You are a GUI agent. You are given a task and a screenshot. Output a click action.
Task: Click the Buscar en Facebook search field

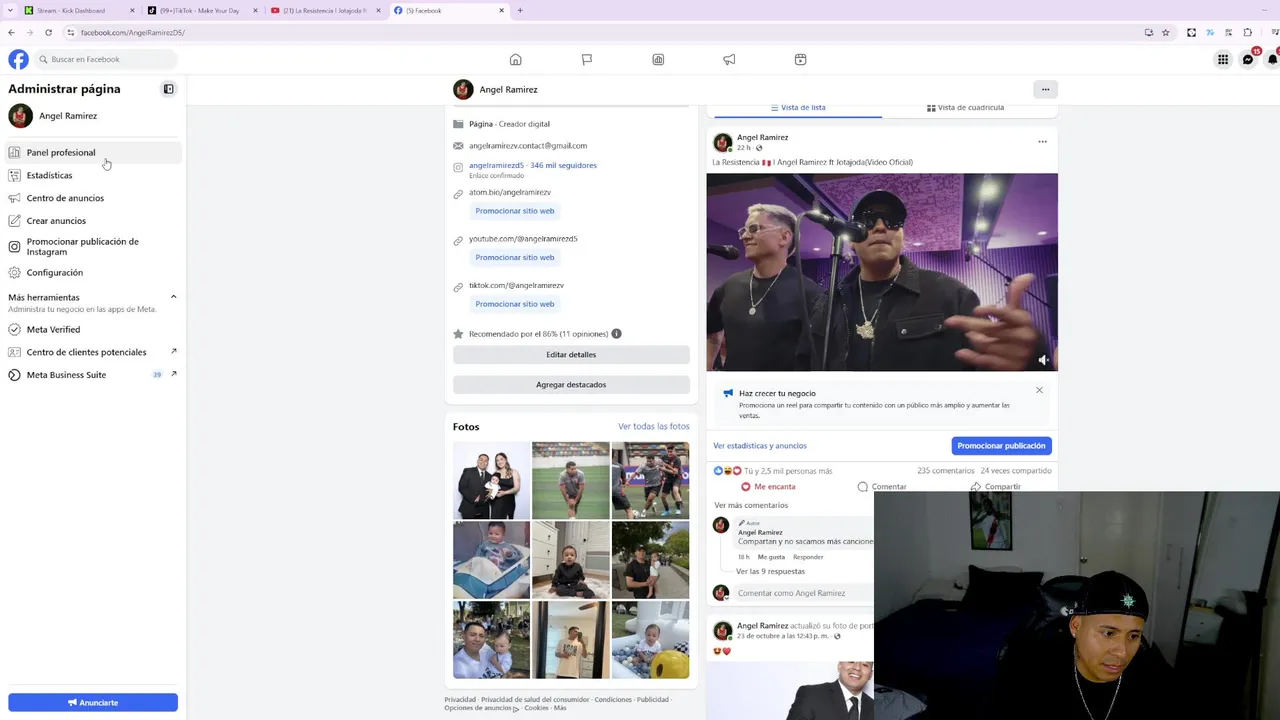click(104, 59)
